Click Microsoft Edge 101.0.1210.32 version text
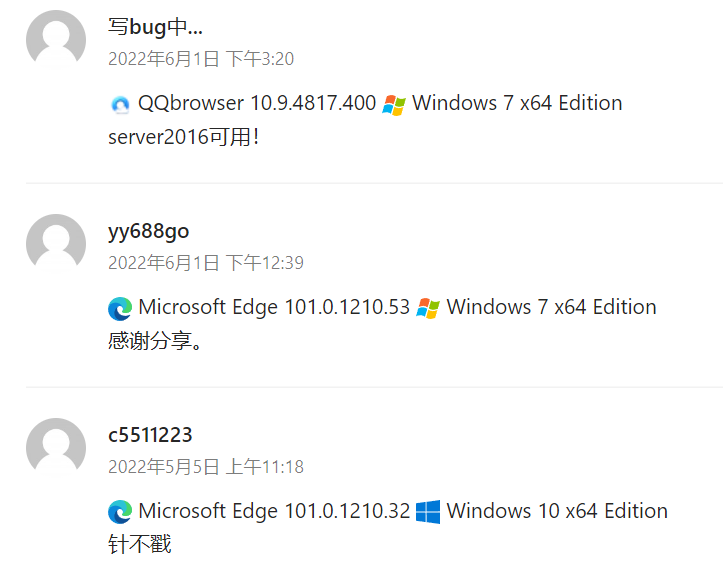The height and width of the screenshot is (577, 723). coord(274,511)
